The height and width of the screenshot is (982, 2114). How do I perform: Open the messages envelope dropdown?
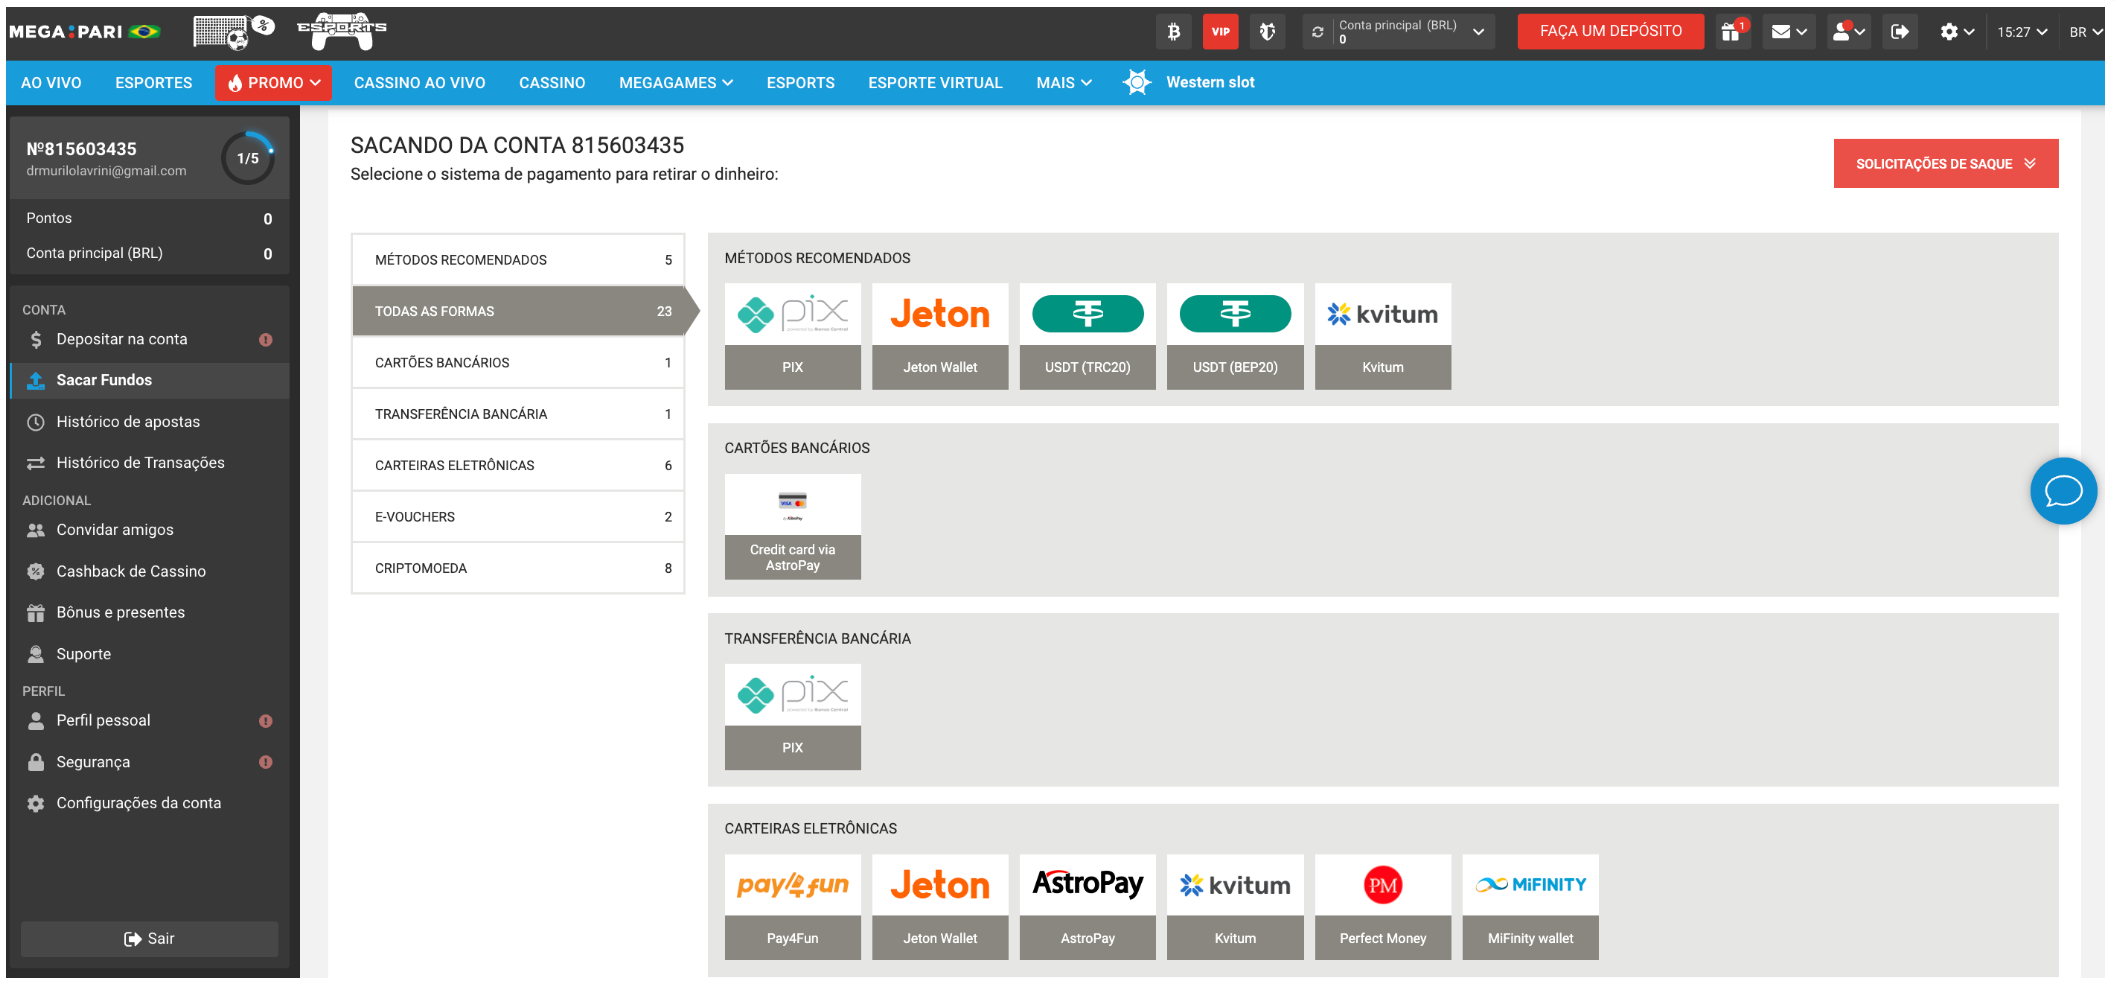[x=1789, y=32]
